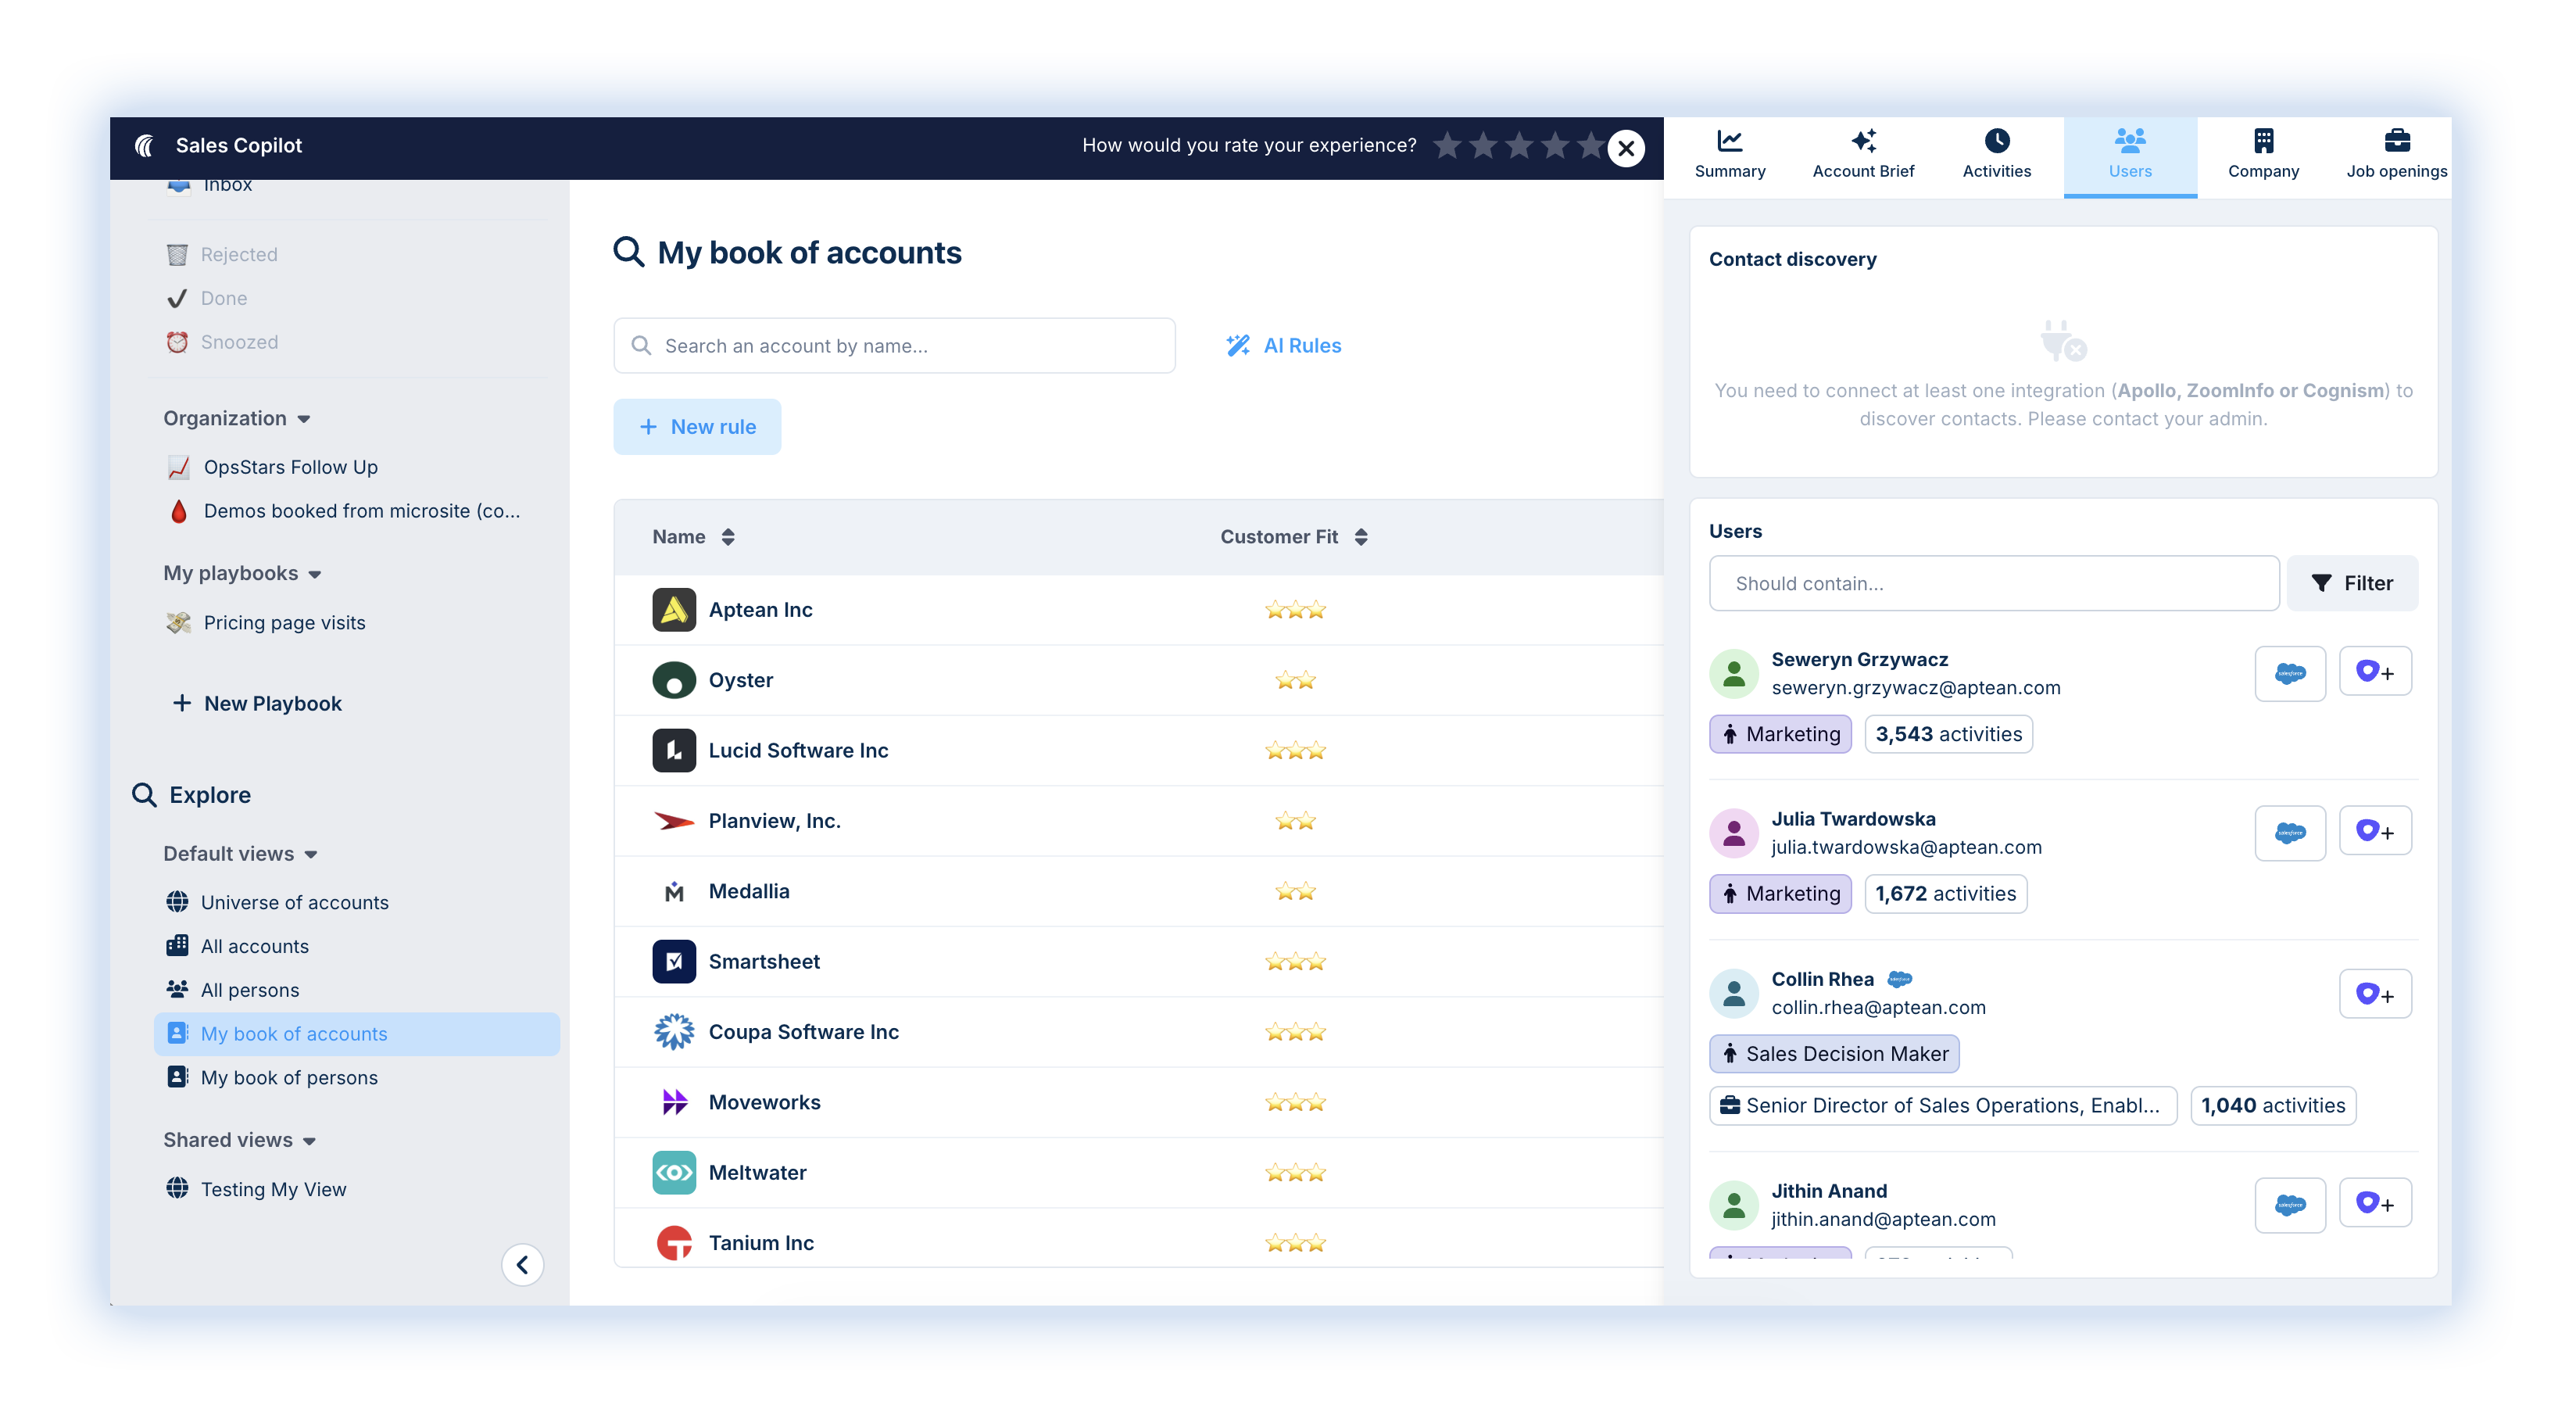This screenshot has height=1408, width=2576.
Task: Click Salesforce icon for Seweryn Grzywacz
Action: pyautogui.click(x=2289, y=673)
